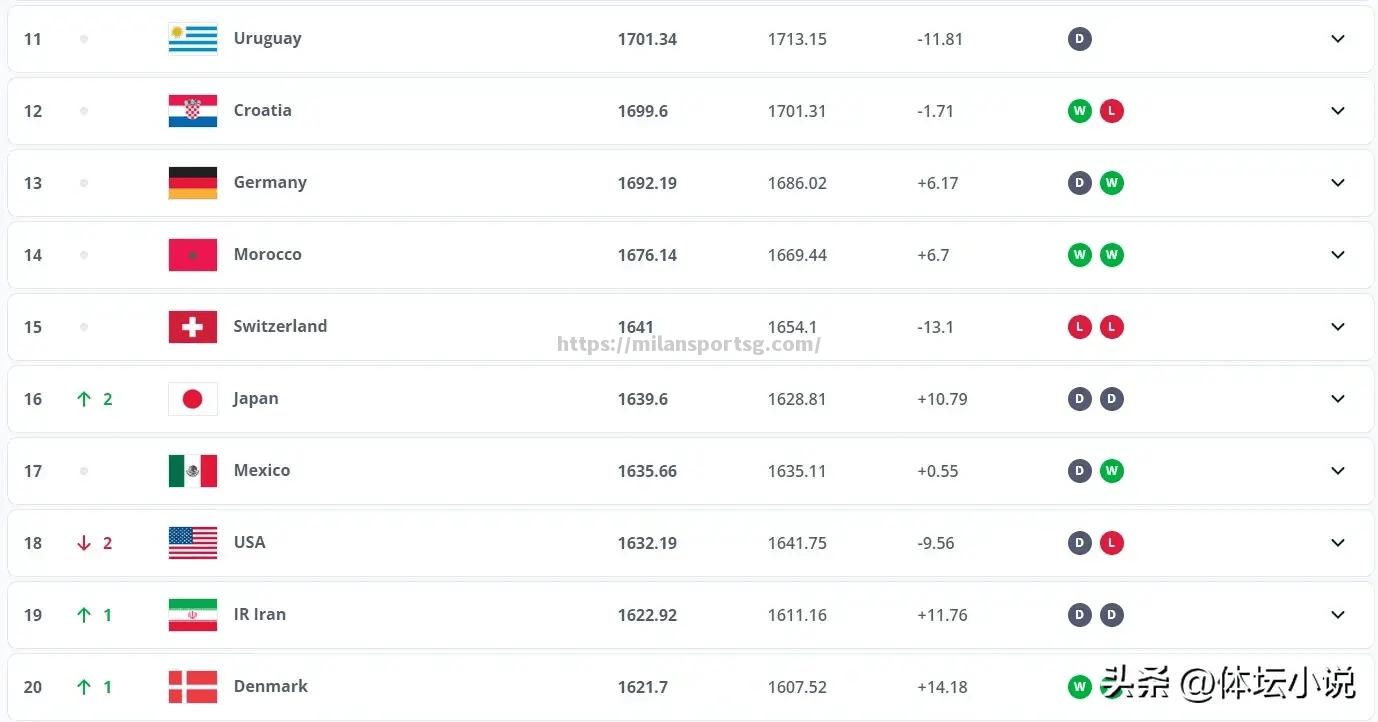The width and height of the screenshot is (1378, 722).
Task: Click the IR Iran flag icon
Action: (193, 615)
